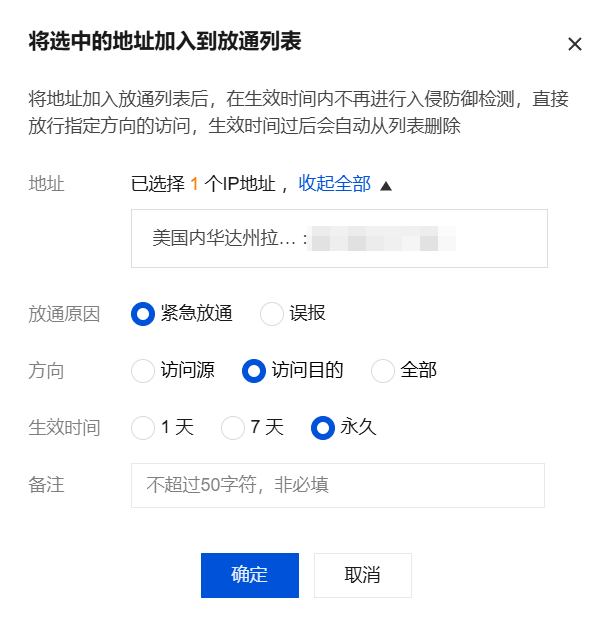Confirm with the 确定 button
The image size is (608, 627).
tap(250, 575)
